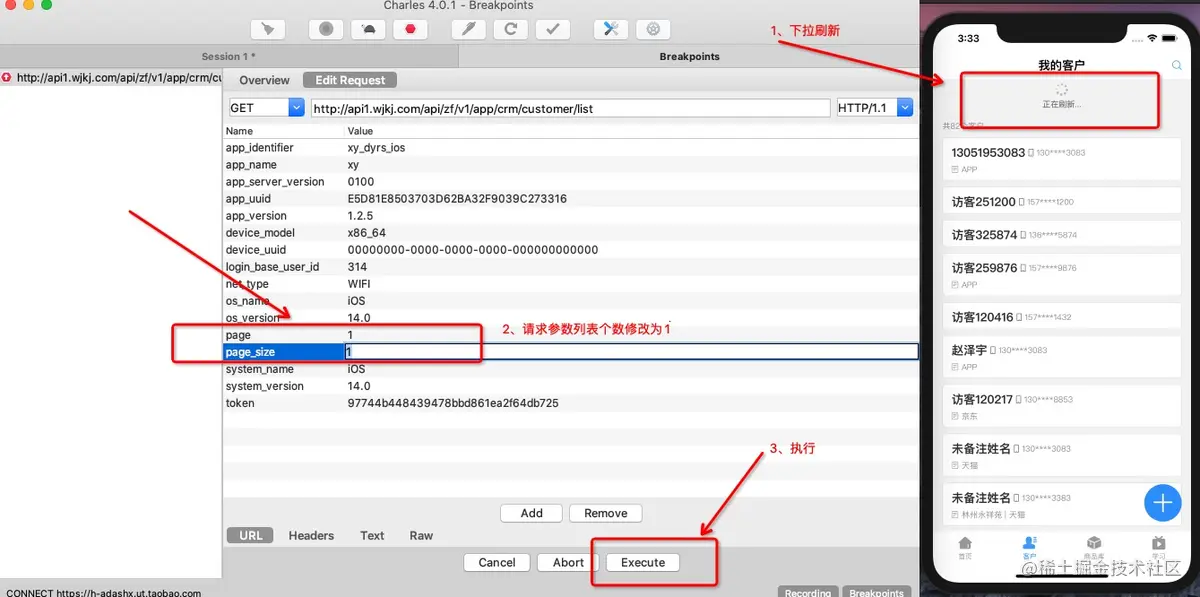
Task: Click the Recording status button
Action: pyautogui.click(x=808, y=592)
